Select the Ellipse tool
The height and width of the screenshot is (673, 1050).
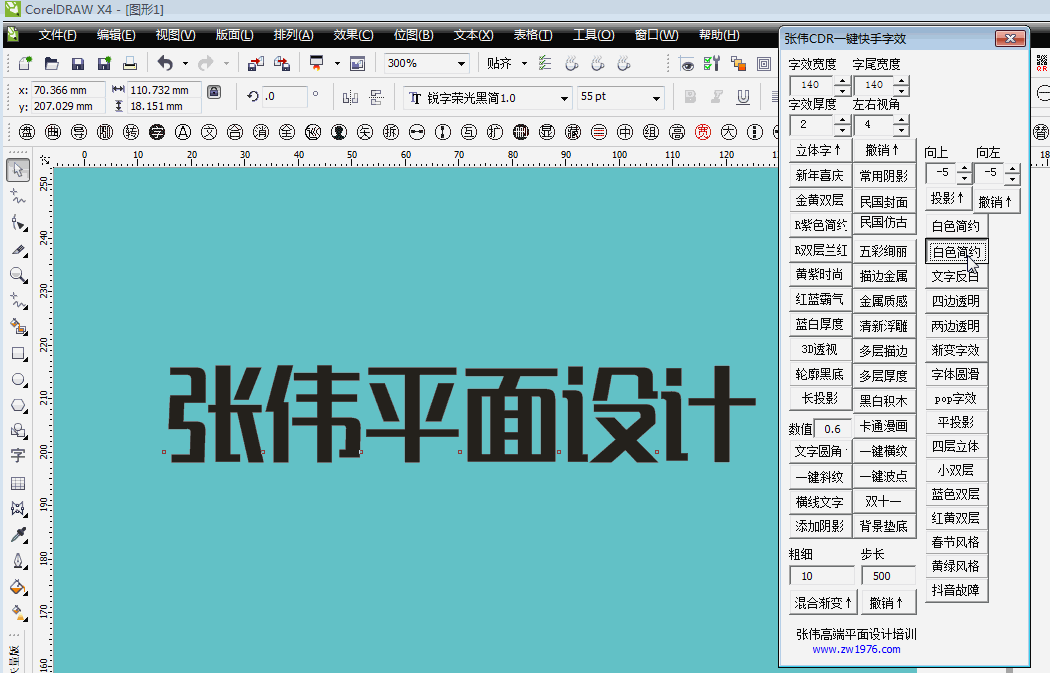click(17, 380)
